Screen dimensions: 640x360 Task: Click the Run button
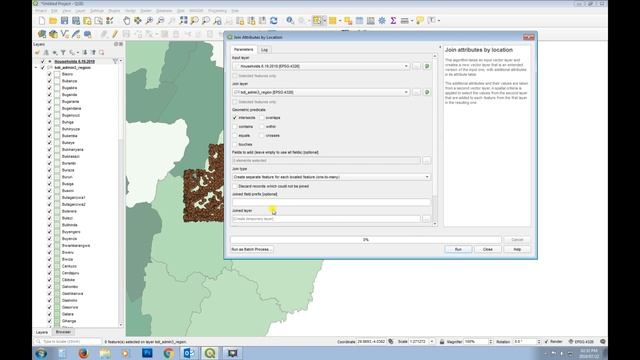[458, 249]
